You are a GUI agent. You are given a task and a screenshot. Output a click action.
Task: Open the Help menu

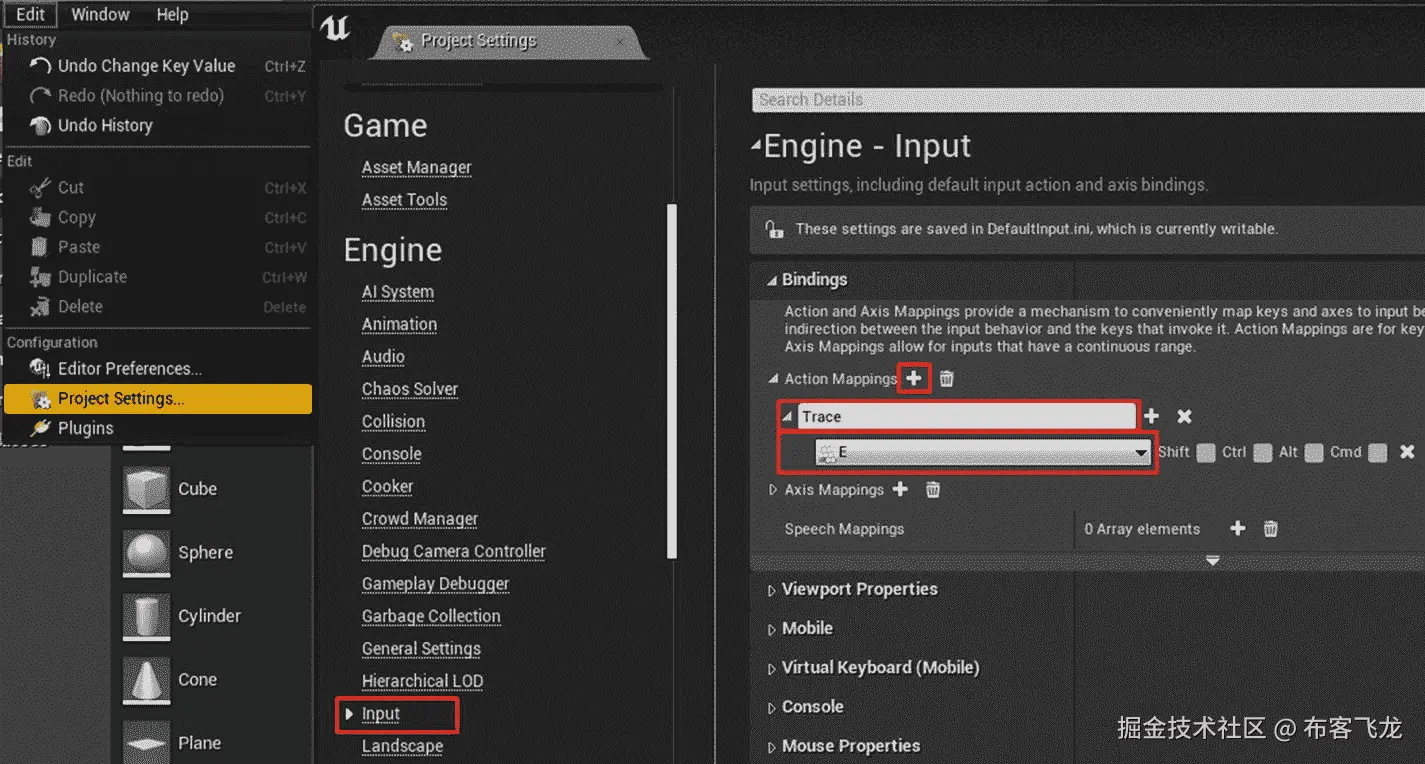tap(172, 14)
